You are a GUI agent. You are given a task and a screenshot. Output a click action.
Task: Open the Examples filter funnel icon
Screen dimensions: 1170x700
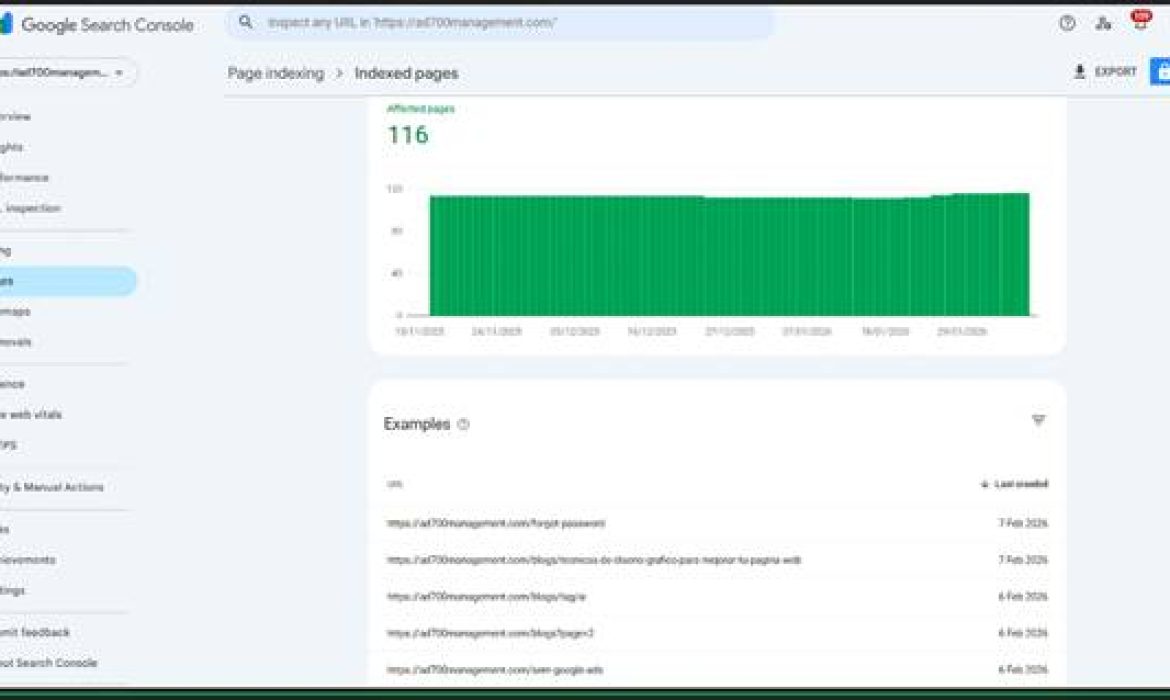1038,421
